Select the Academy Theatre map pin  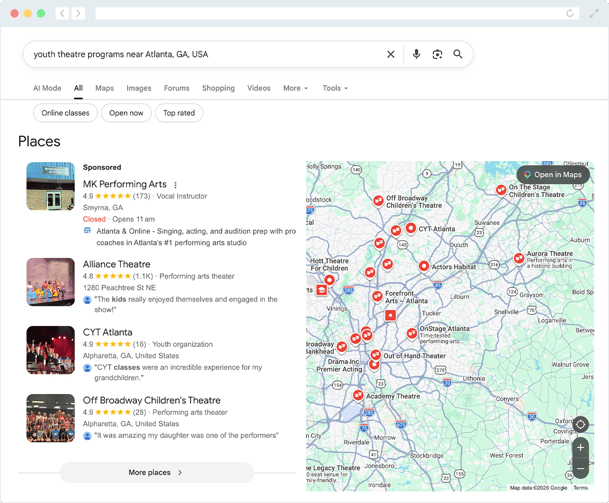(358, 395)
